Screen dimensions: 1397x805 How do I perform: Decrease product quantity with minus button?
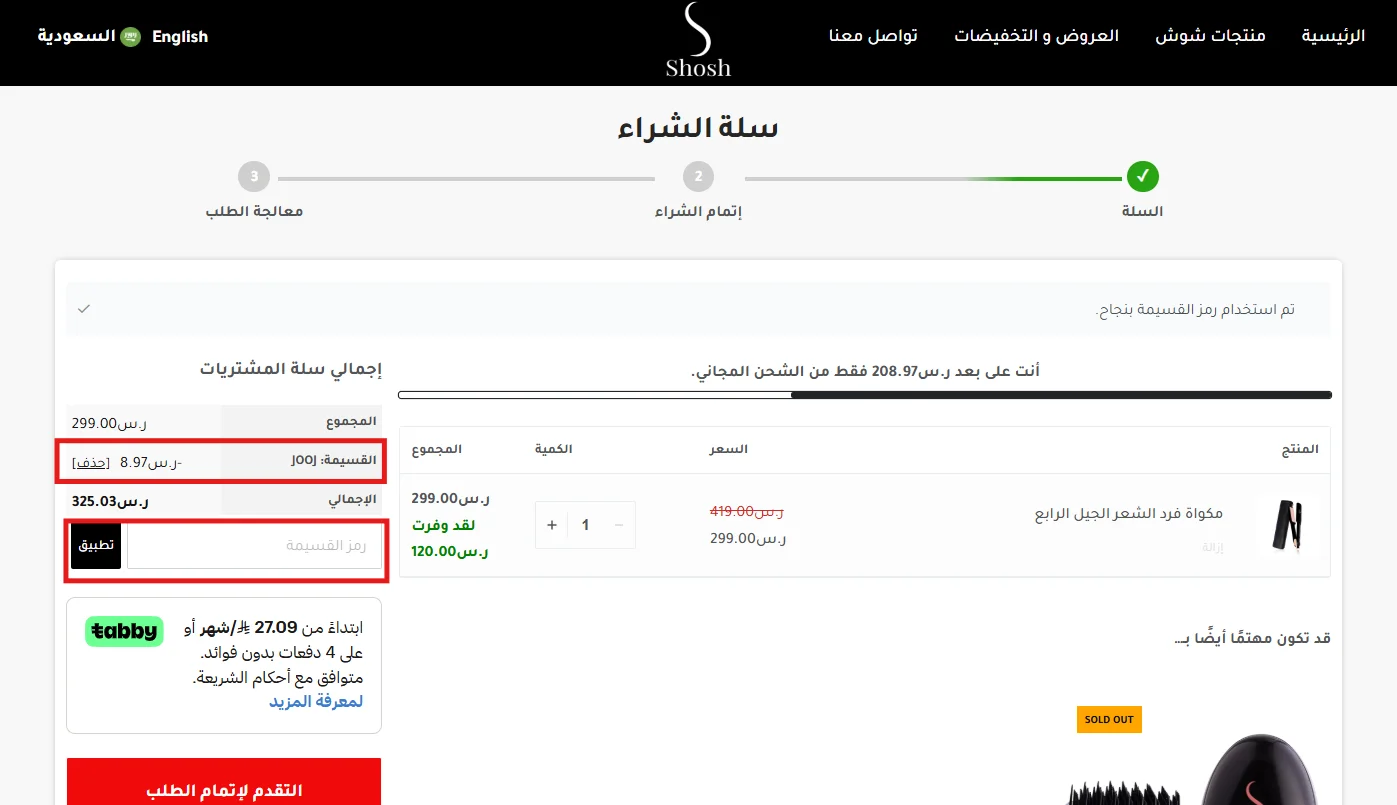pyautogui.click(x=618, y=525)
